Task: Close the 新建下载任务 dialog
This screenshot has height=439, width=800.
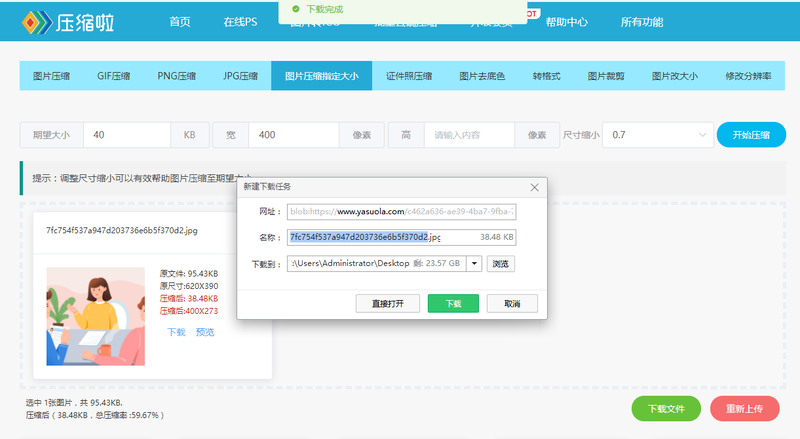Action: click(534, 187)
